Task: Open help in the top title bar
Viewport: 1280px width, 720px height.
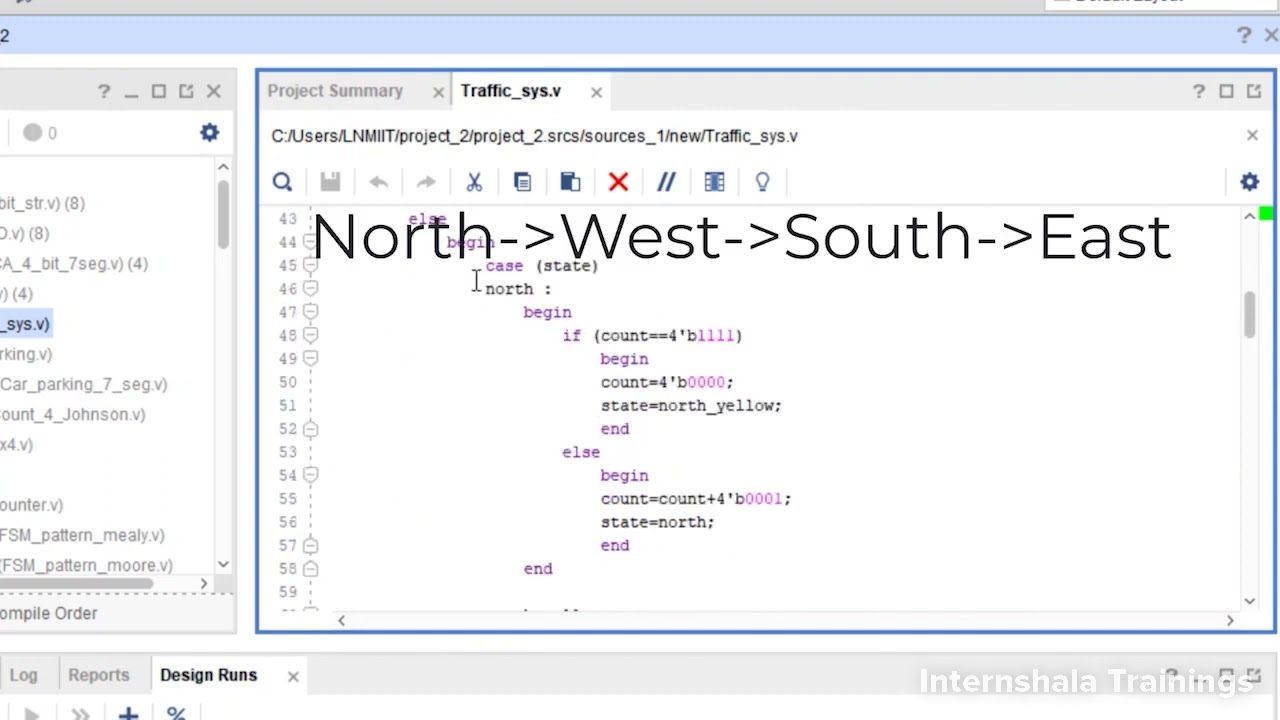Action: click(1244, 35)
